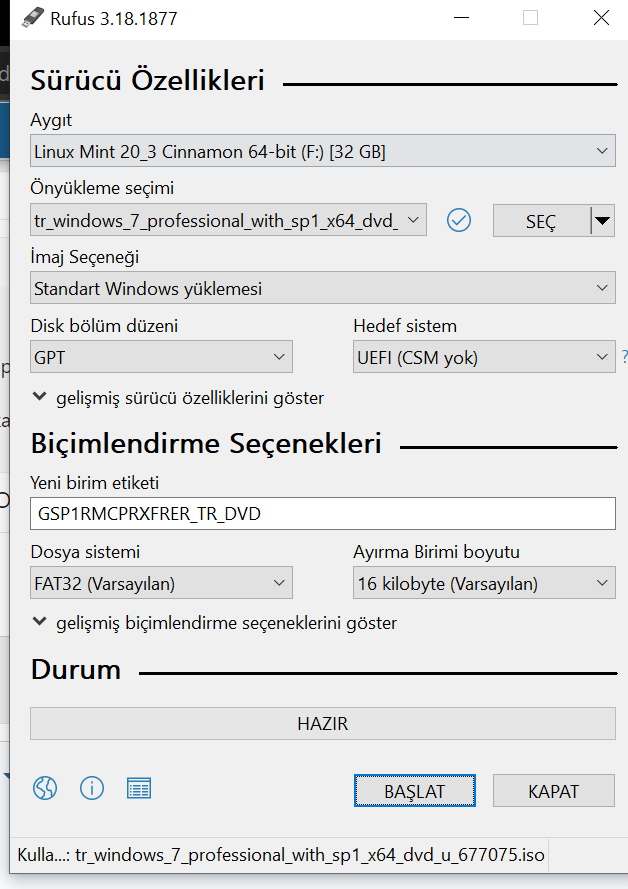Open the log viewer icon
The width and height of the screenshot is (628, 889).
tap(139, 788)
